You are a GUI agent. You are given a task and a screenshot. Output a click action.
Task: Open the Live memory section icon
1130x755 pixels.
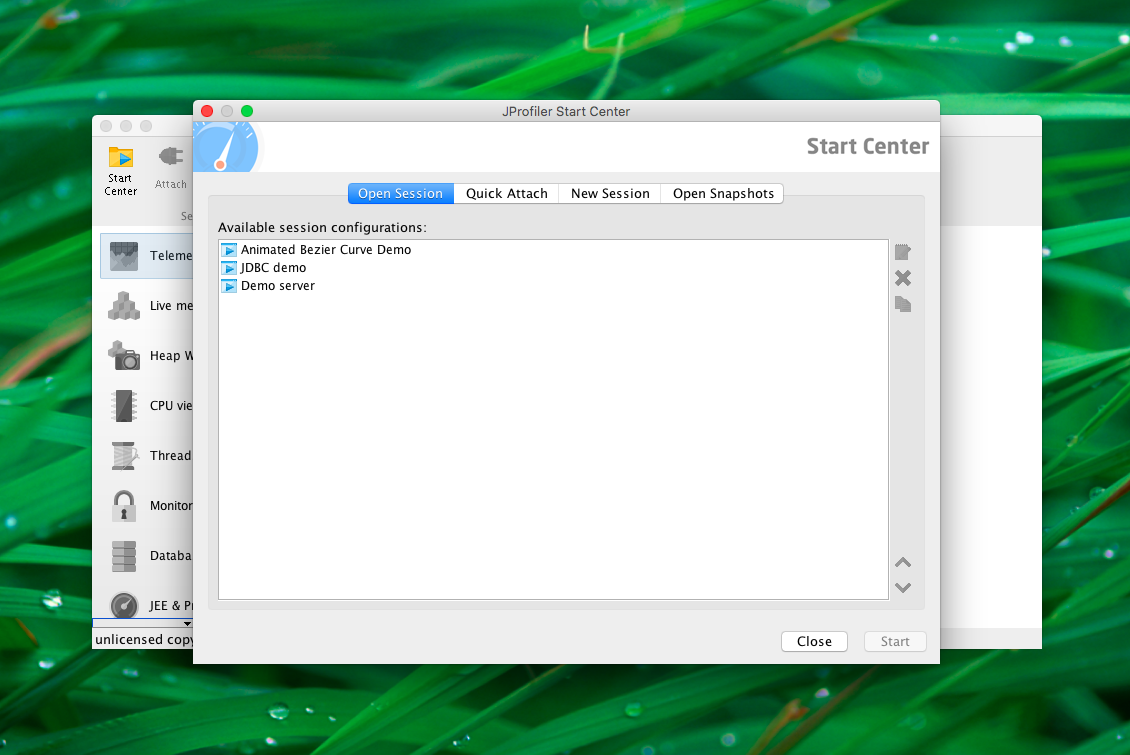tap(124, 305)
